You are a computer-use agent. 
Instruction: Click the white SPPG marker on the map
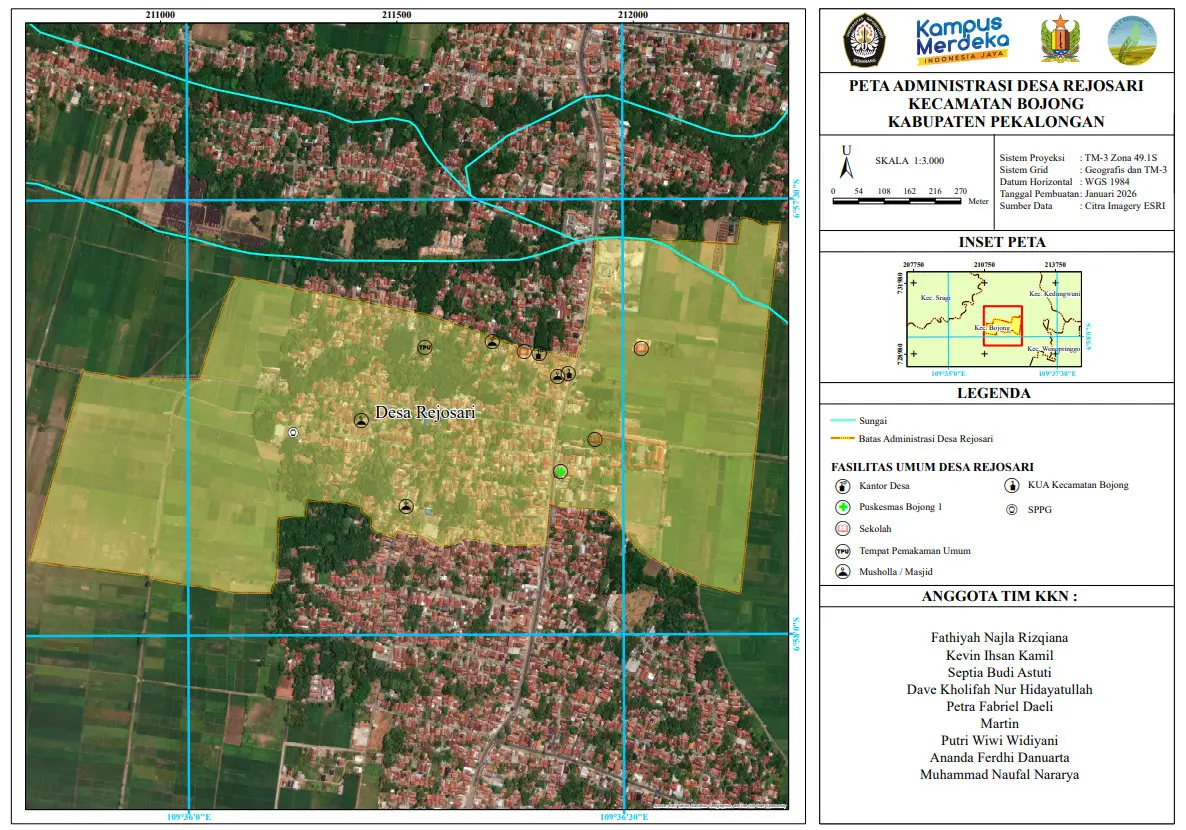[293, 432]
